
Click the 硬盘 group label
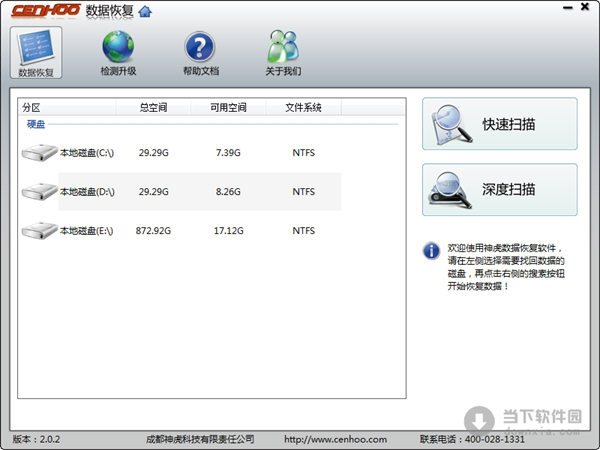(x=36, y=124)
